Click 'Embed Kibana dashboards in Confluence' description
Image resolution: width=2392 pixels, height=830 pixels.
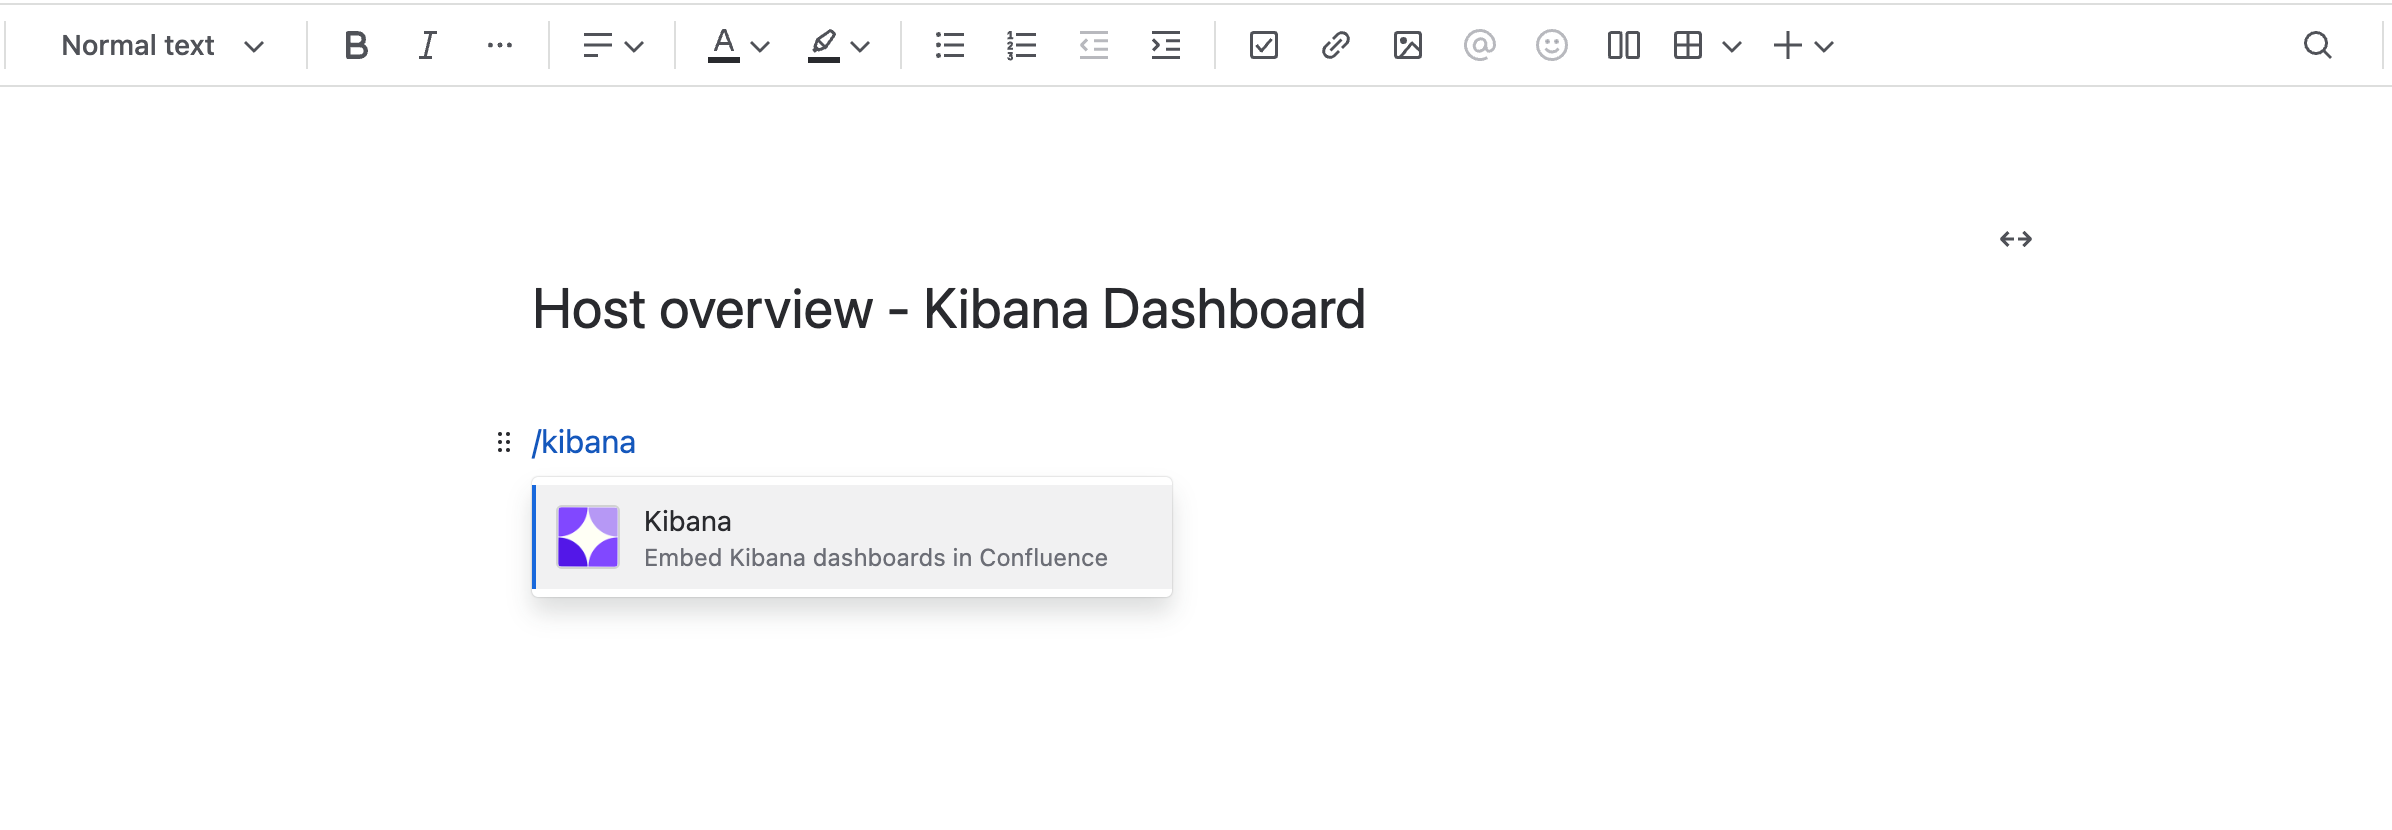[x=876, y=558]
